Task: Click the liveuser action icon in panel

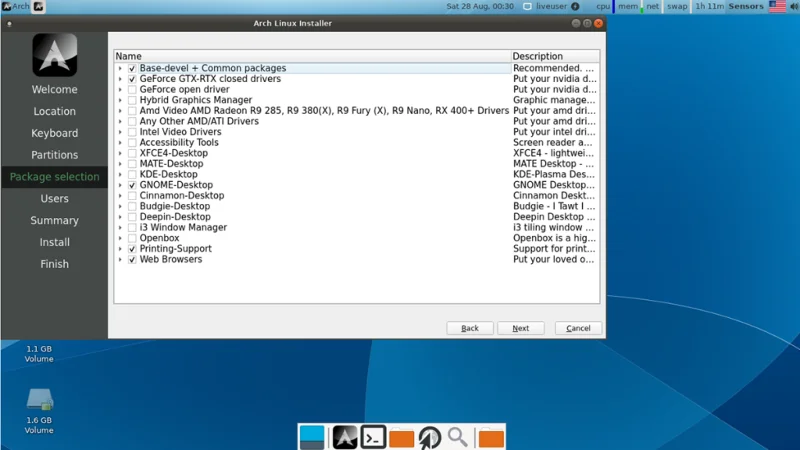Action: [575, 7]
